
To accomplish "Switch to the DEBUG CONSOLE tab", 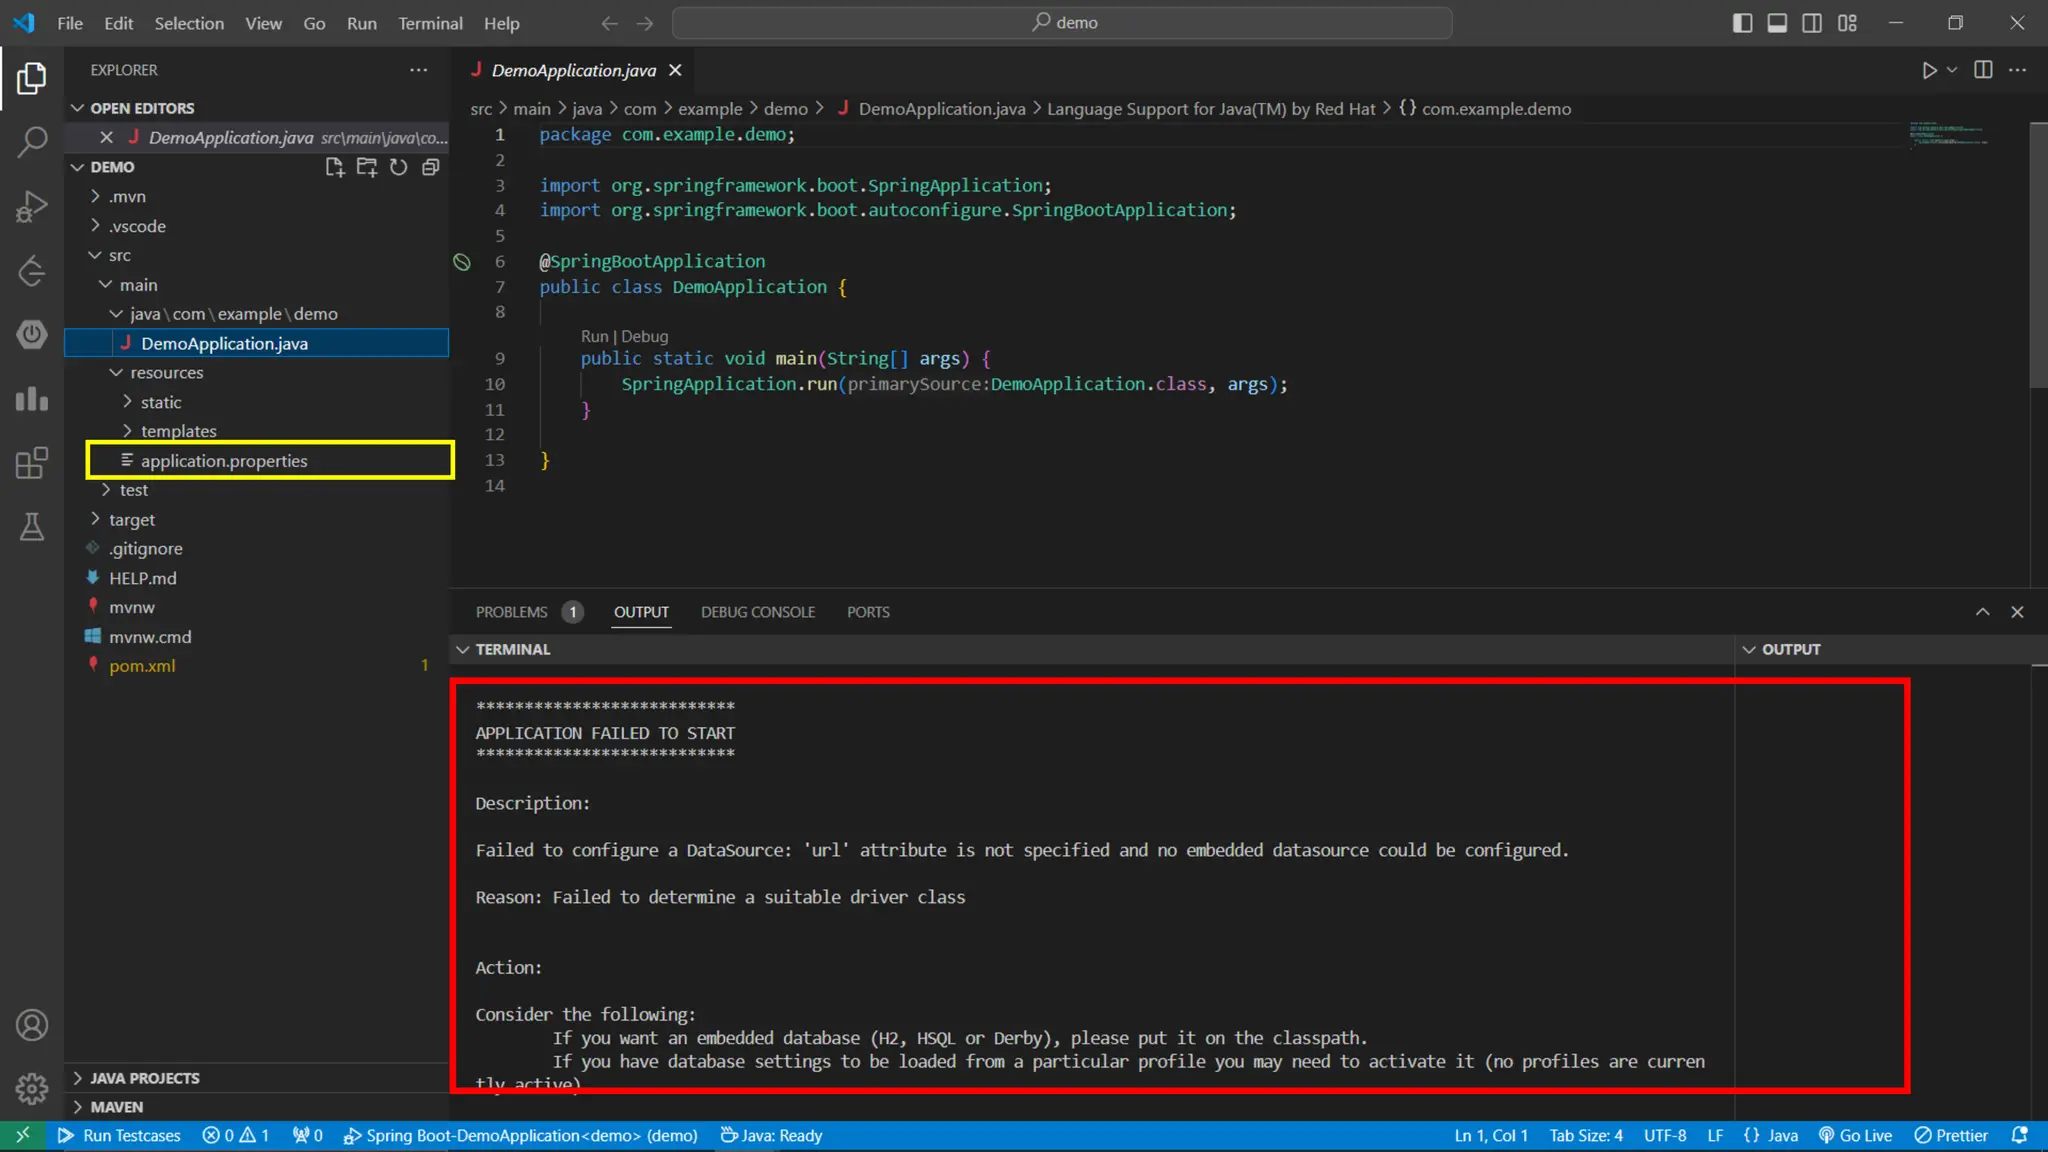I will [x=757, y=612].
